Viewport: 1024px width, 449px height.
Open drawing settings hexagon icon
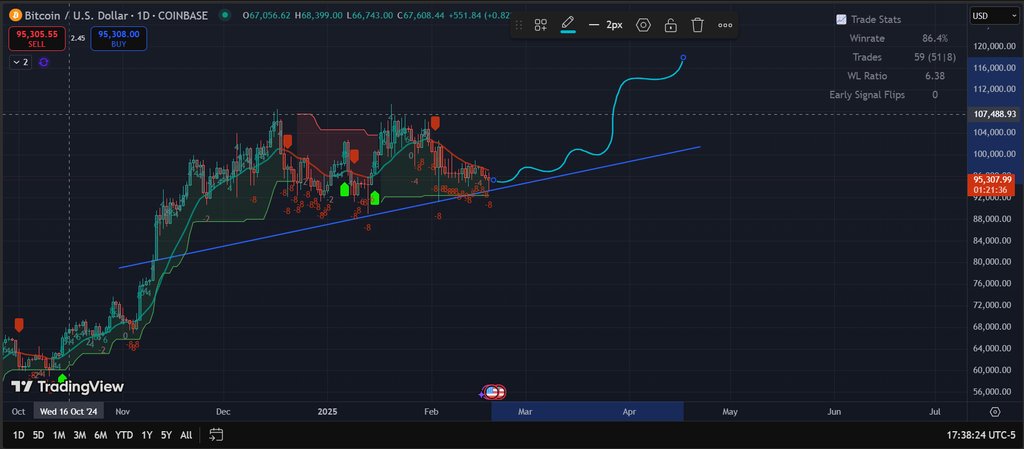coord(643,25)
